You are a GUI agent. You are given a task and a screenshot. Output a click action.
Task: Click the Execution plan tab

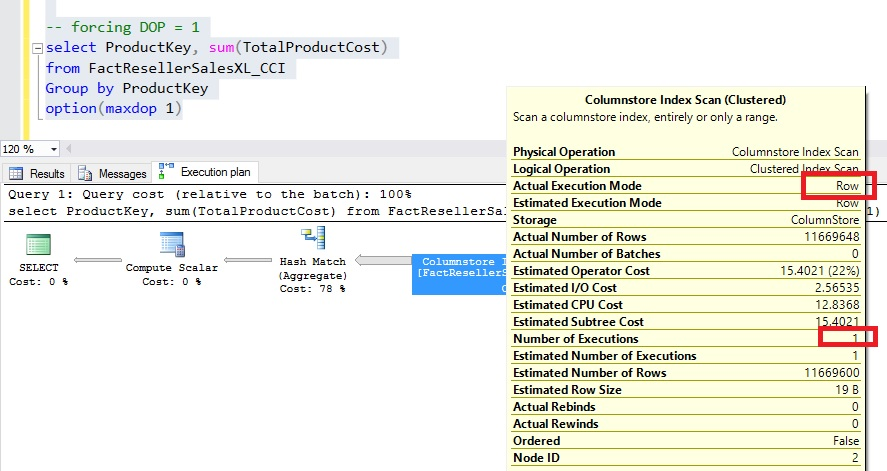click(206, 173)
